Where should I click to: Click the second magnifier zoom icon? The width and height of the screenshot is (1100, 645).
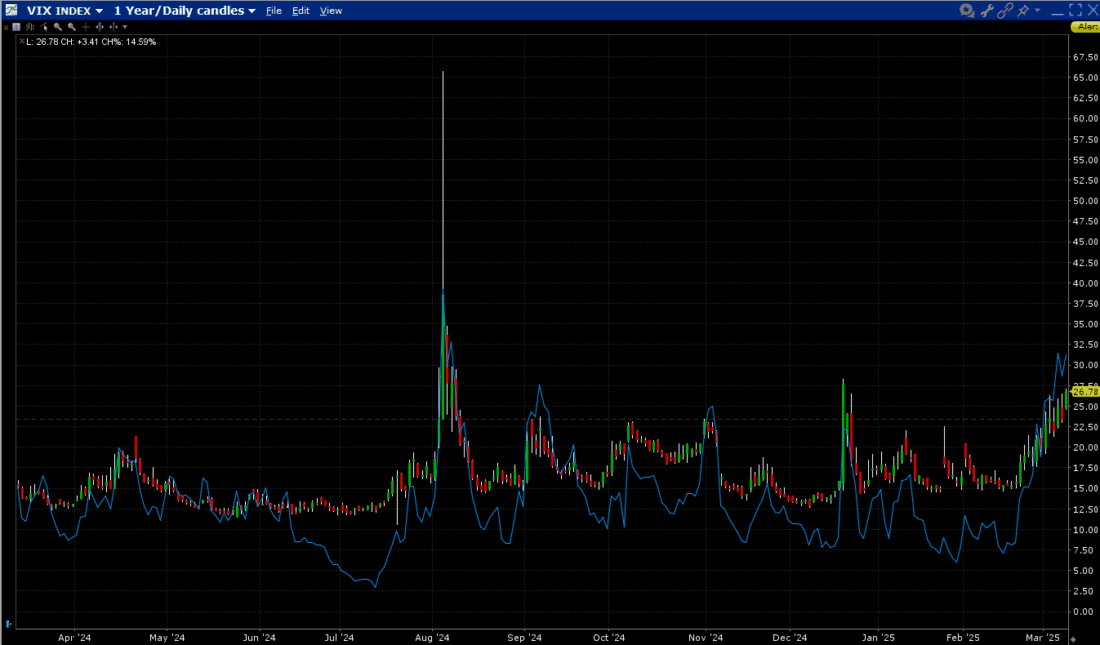[72, 27]
